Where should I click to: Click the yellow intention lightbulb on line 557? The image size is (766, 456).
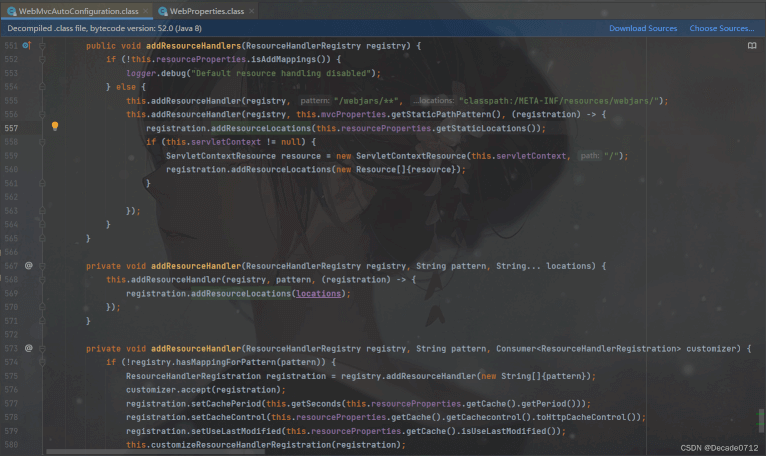[55, 127]
